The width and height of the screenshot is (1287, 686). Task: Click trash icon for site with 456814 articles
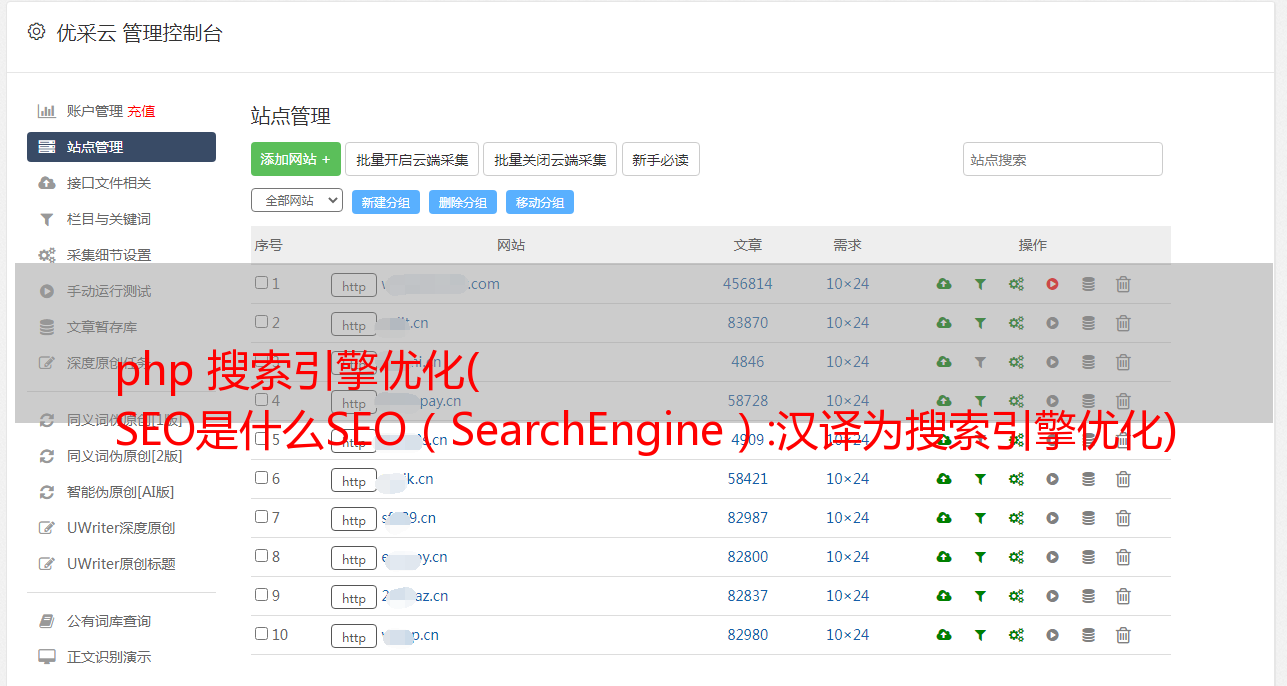pos(1123,284)
